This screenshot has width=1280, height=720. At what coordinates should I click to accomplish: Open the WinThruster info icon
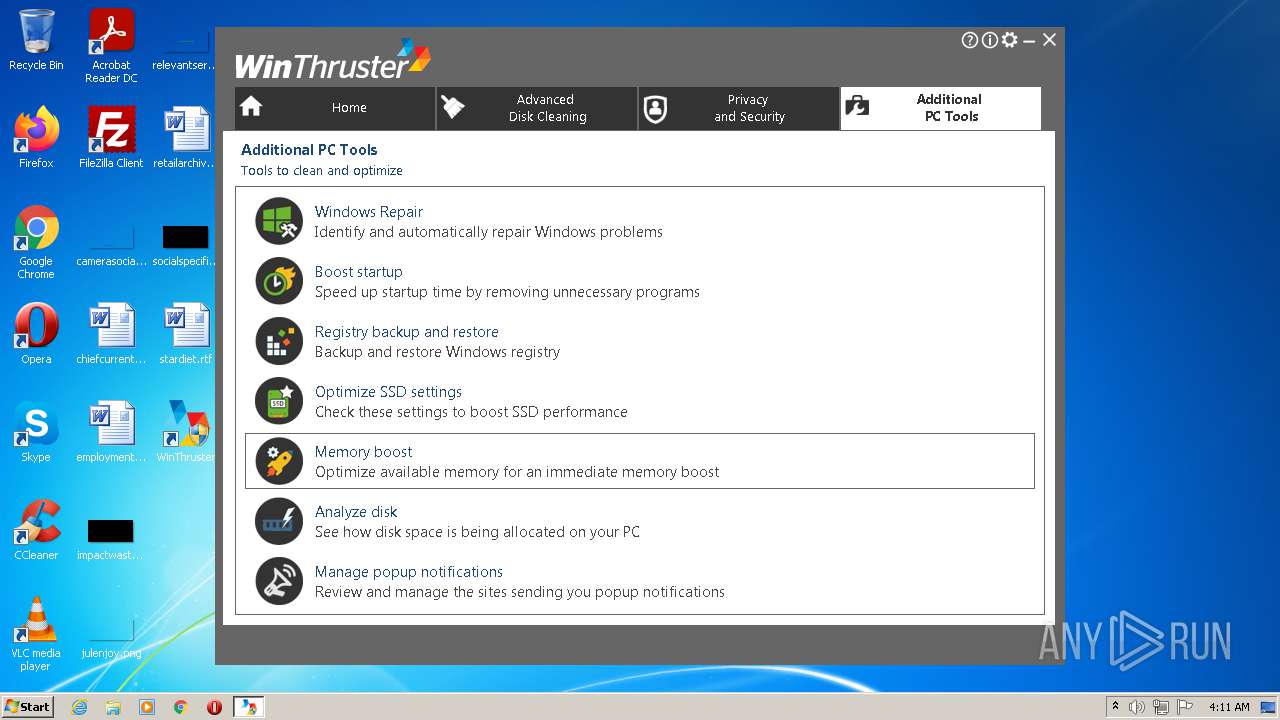(990, 40)
